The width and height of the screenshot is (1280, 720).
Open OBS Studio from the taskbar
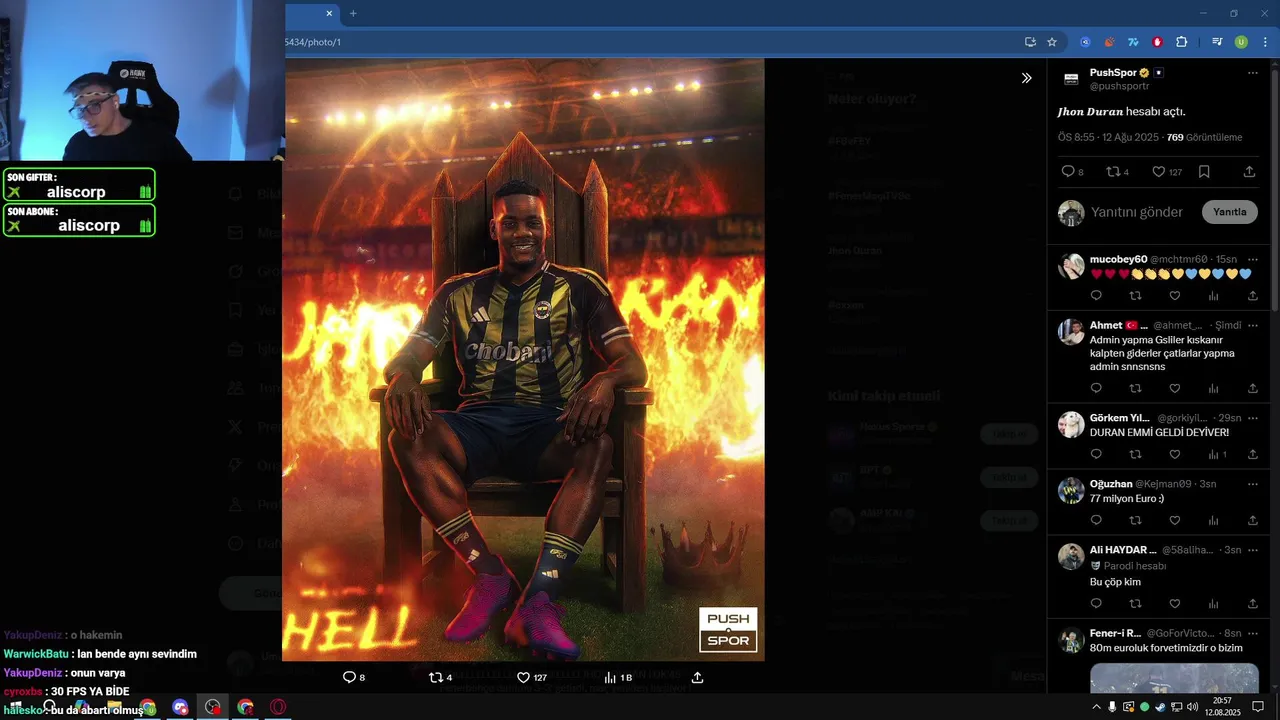click(x=213, y=707)
